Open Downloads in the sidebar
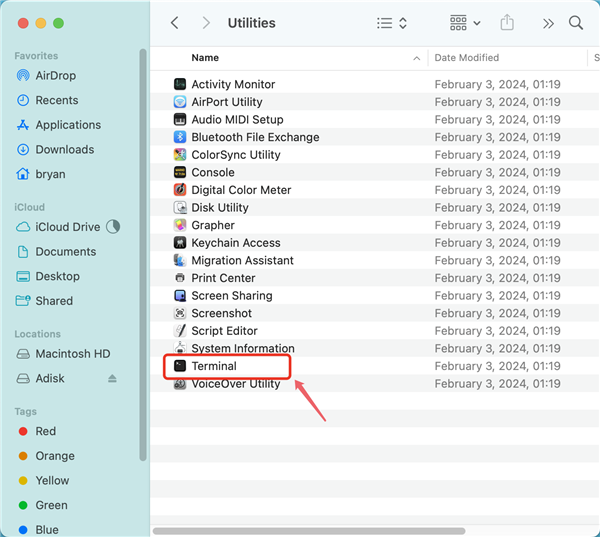The width and height of the screenshot is (600, 537). coord(64,150)
